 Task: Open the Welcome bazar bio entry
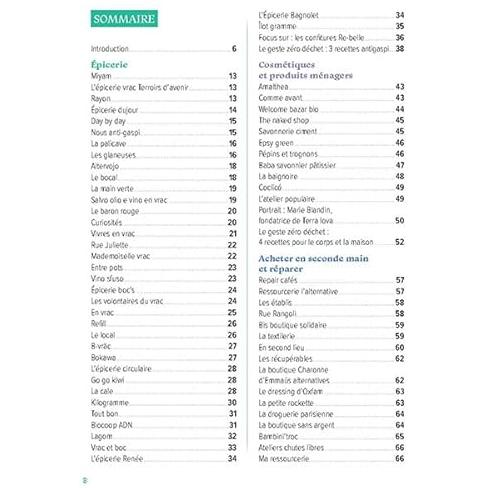(x=331, y=109)
